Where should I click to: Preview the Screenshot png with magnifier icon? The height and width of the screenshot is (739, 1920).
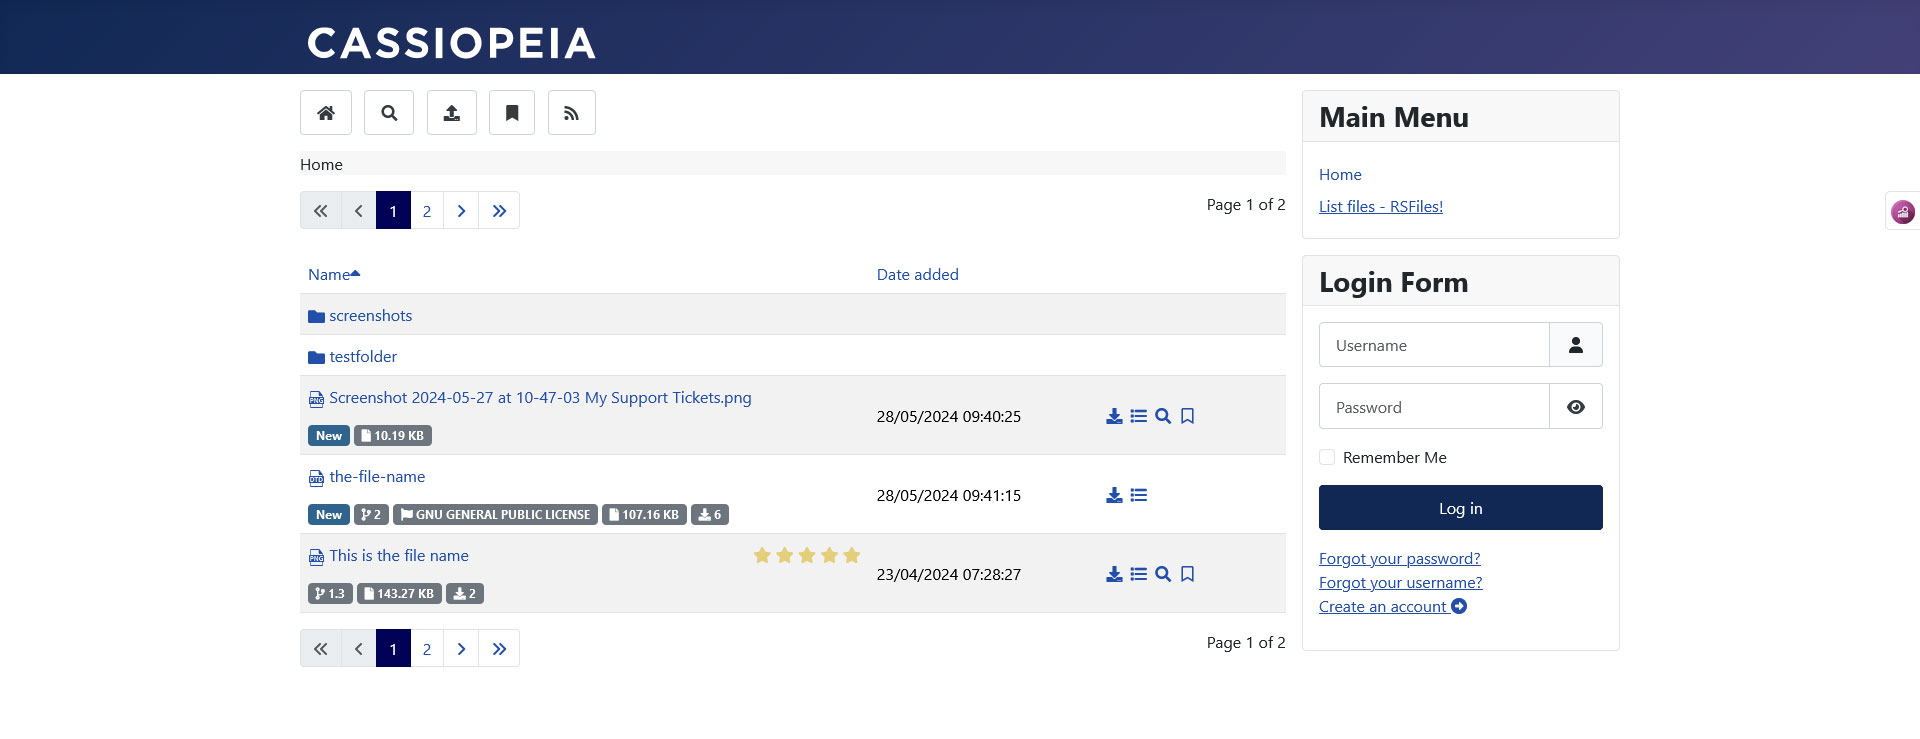1163,416
